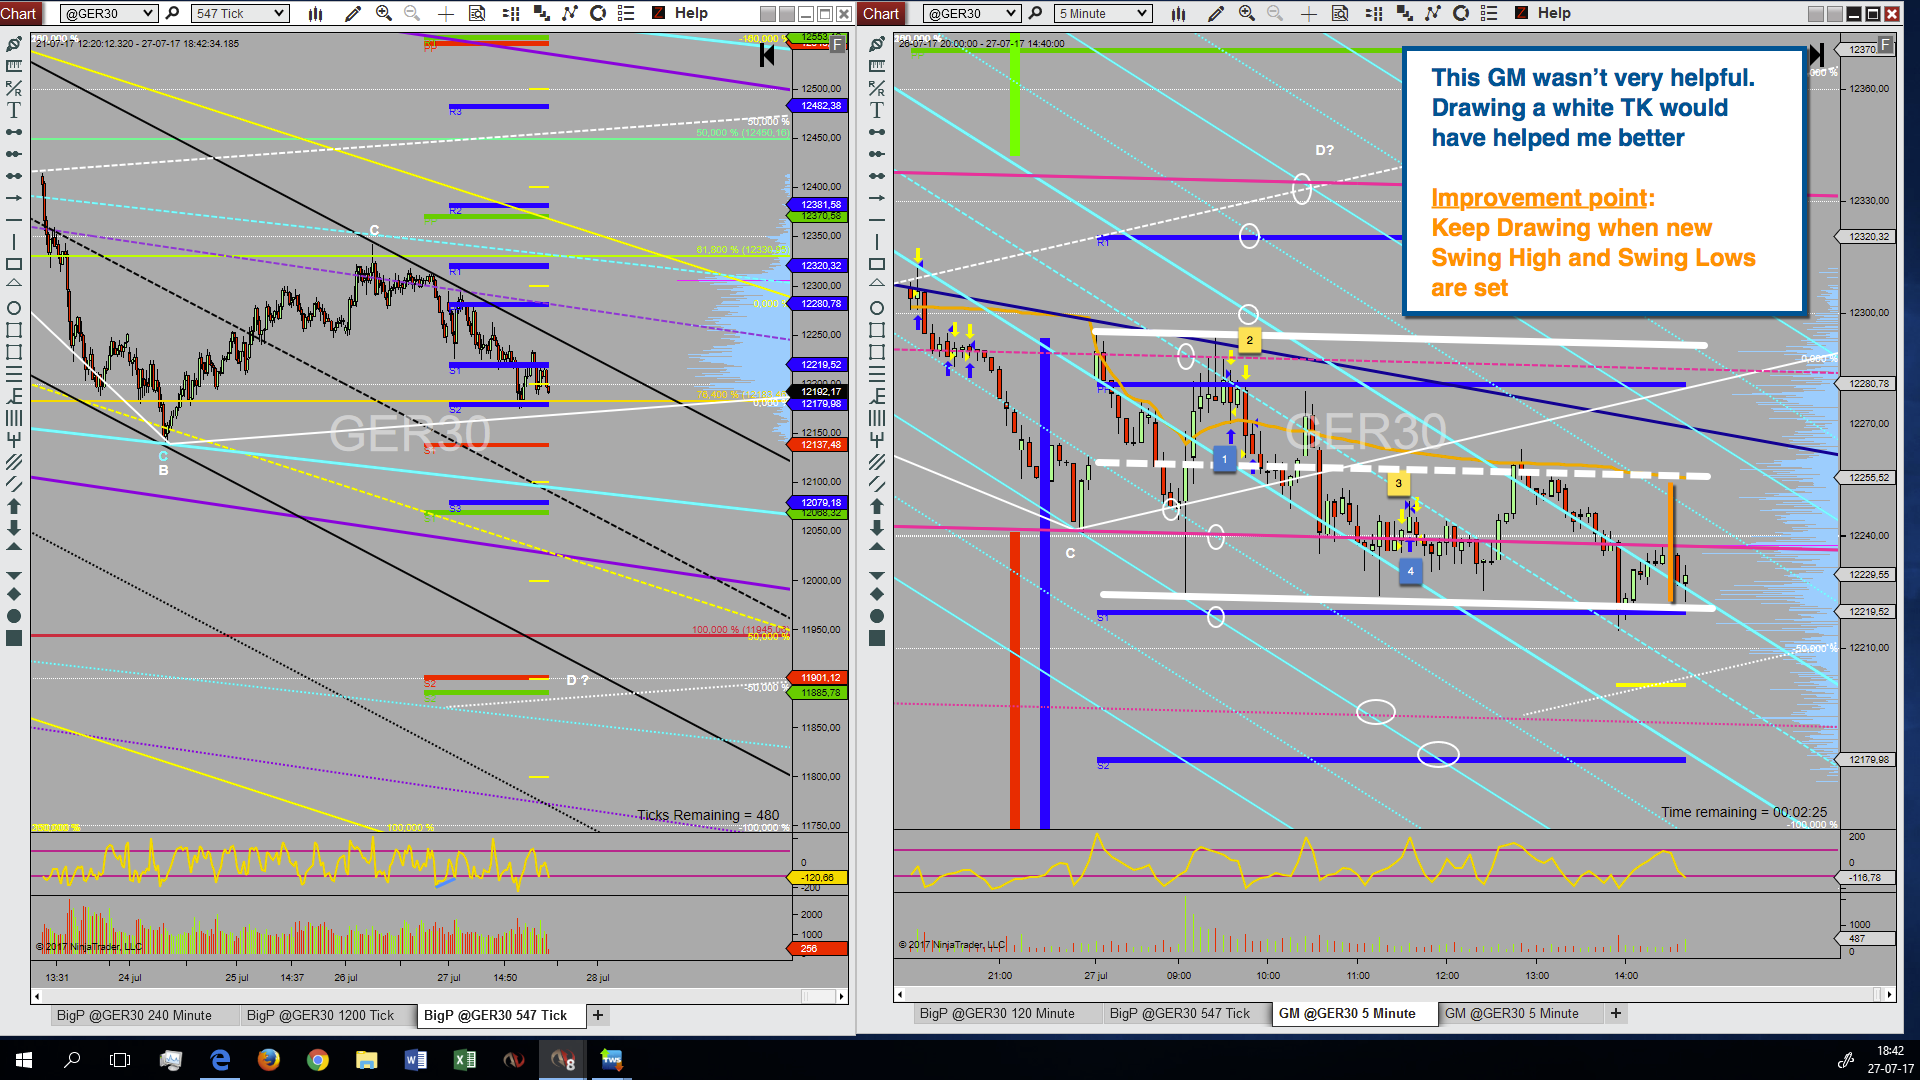
Task: Select the square marker in right chart sidebar
Action: pos(877,638)
